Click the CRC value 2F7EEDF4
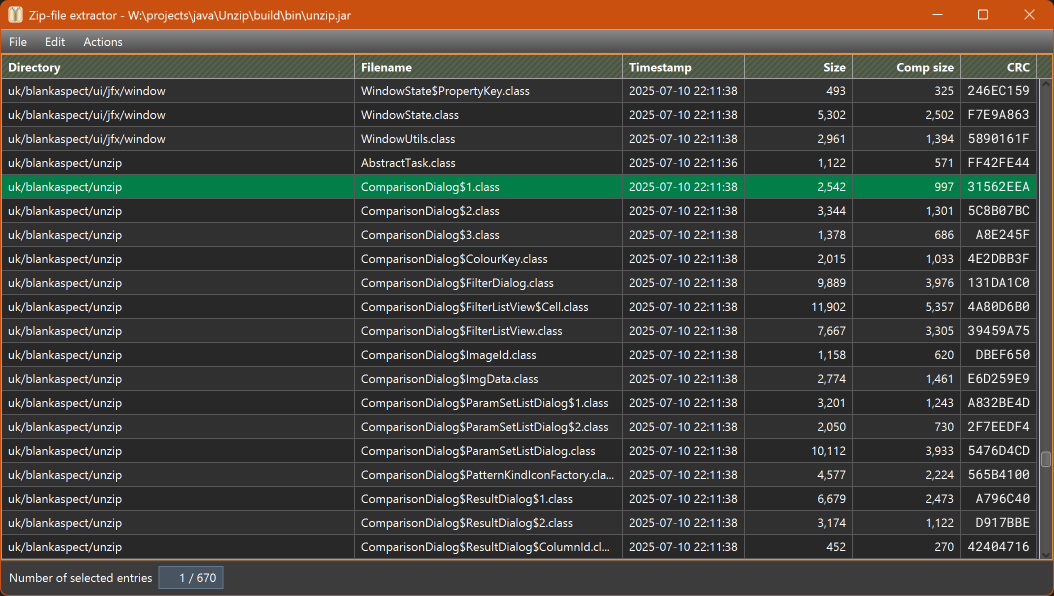This screenshot has width=1054, height=596. (998, 427)
